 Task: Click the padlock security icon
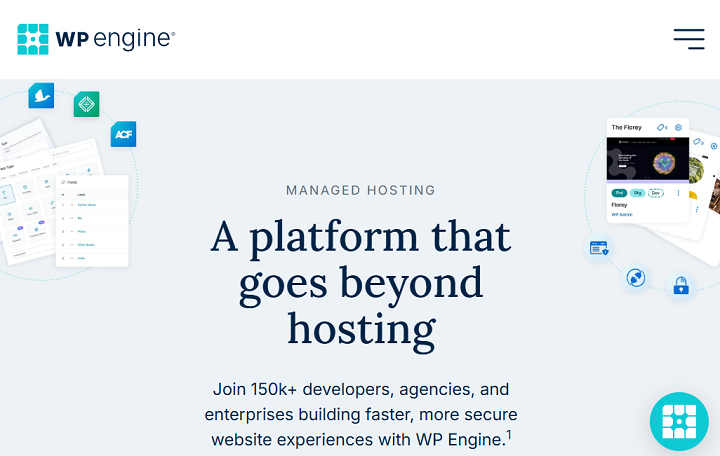pos(681,286)
